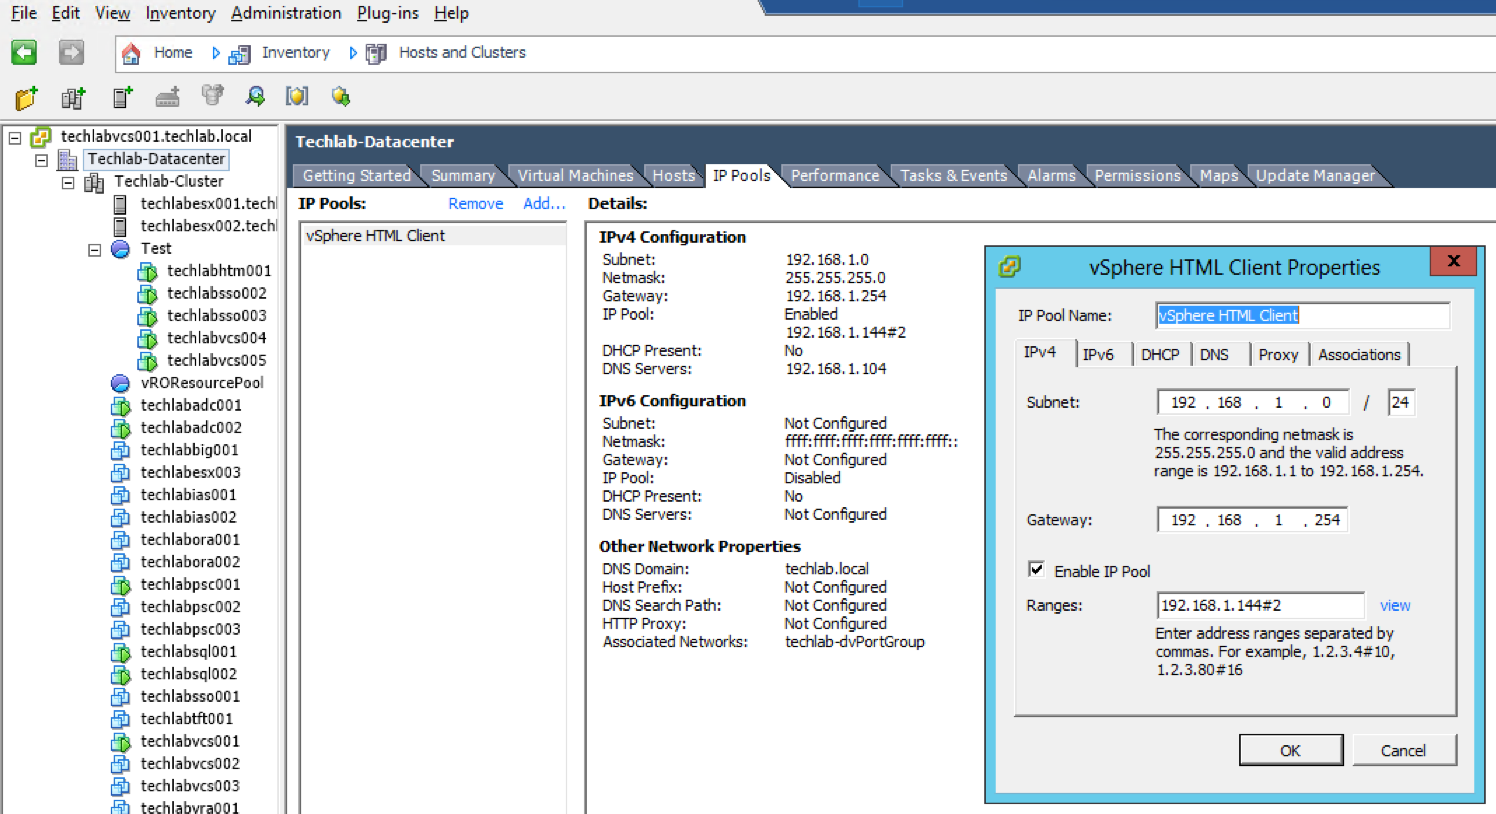1496x814 pixels.
Task: Switch to the Virtual Machines tab
Action: (575, 175)
